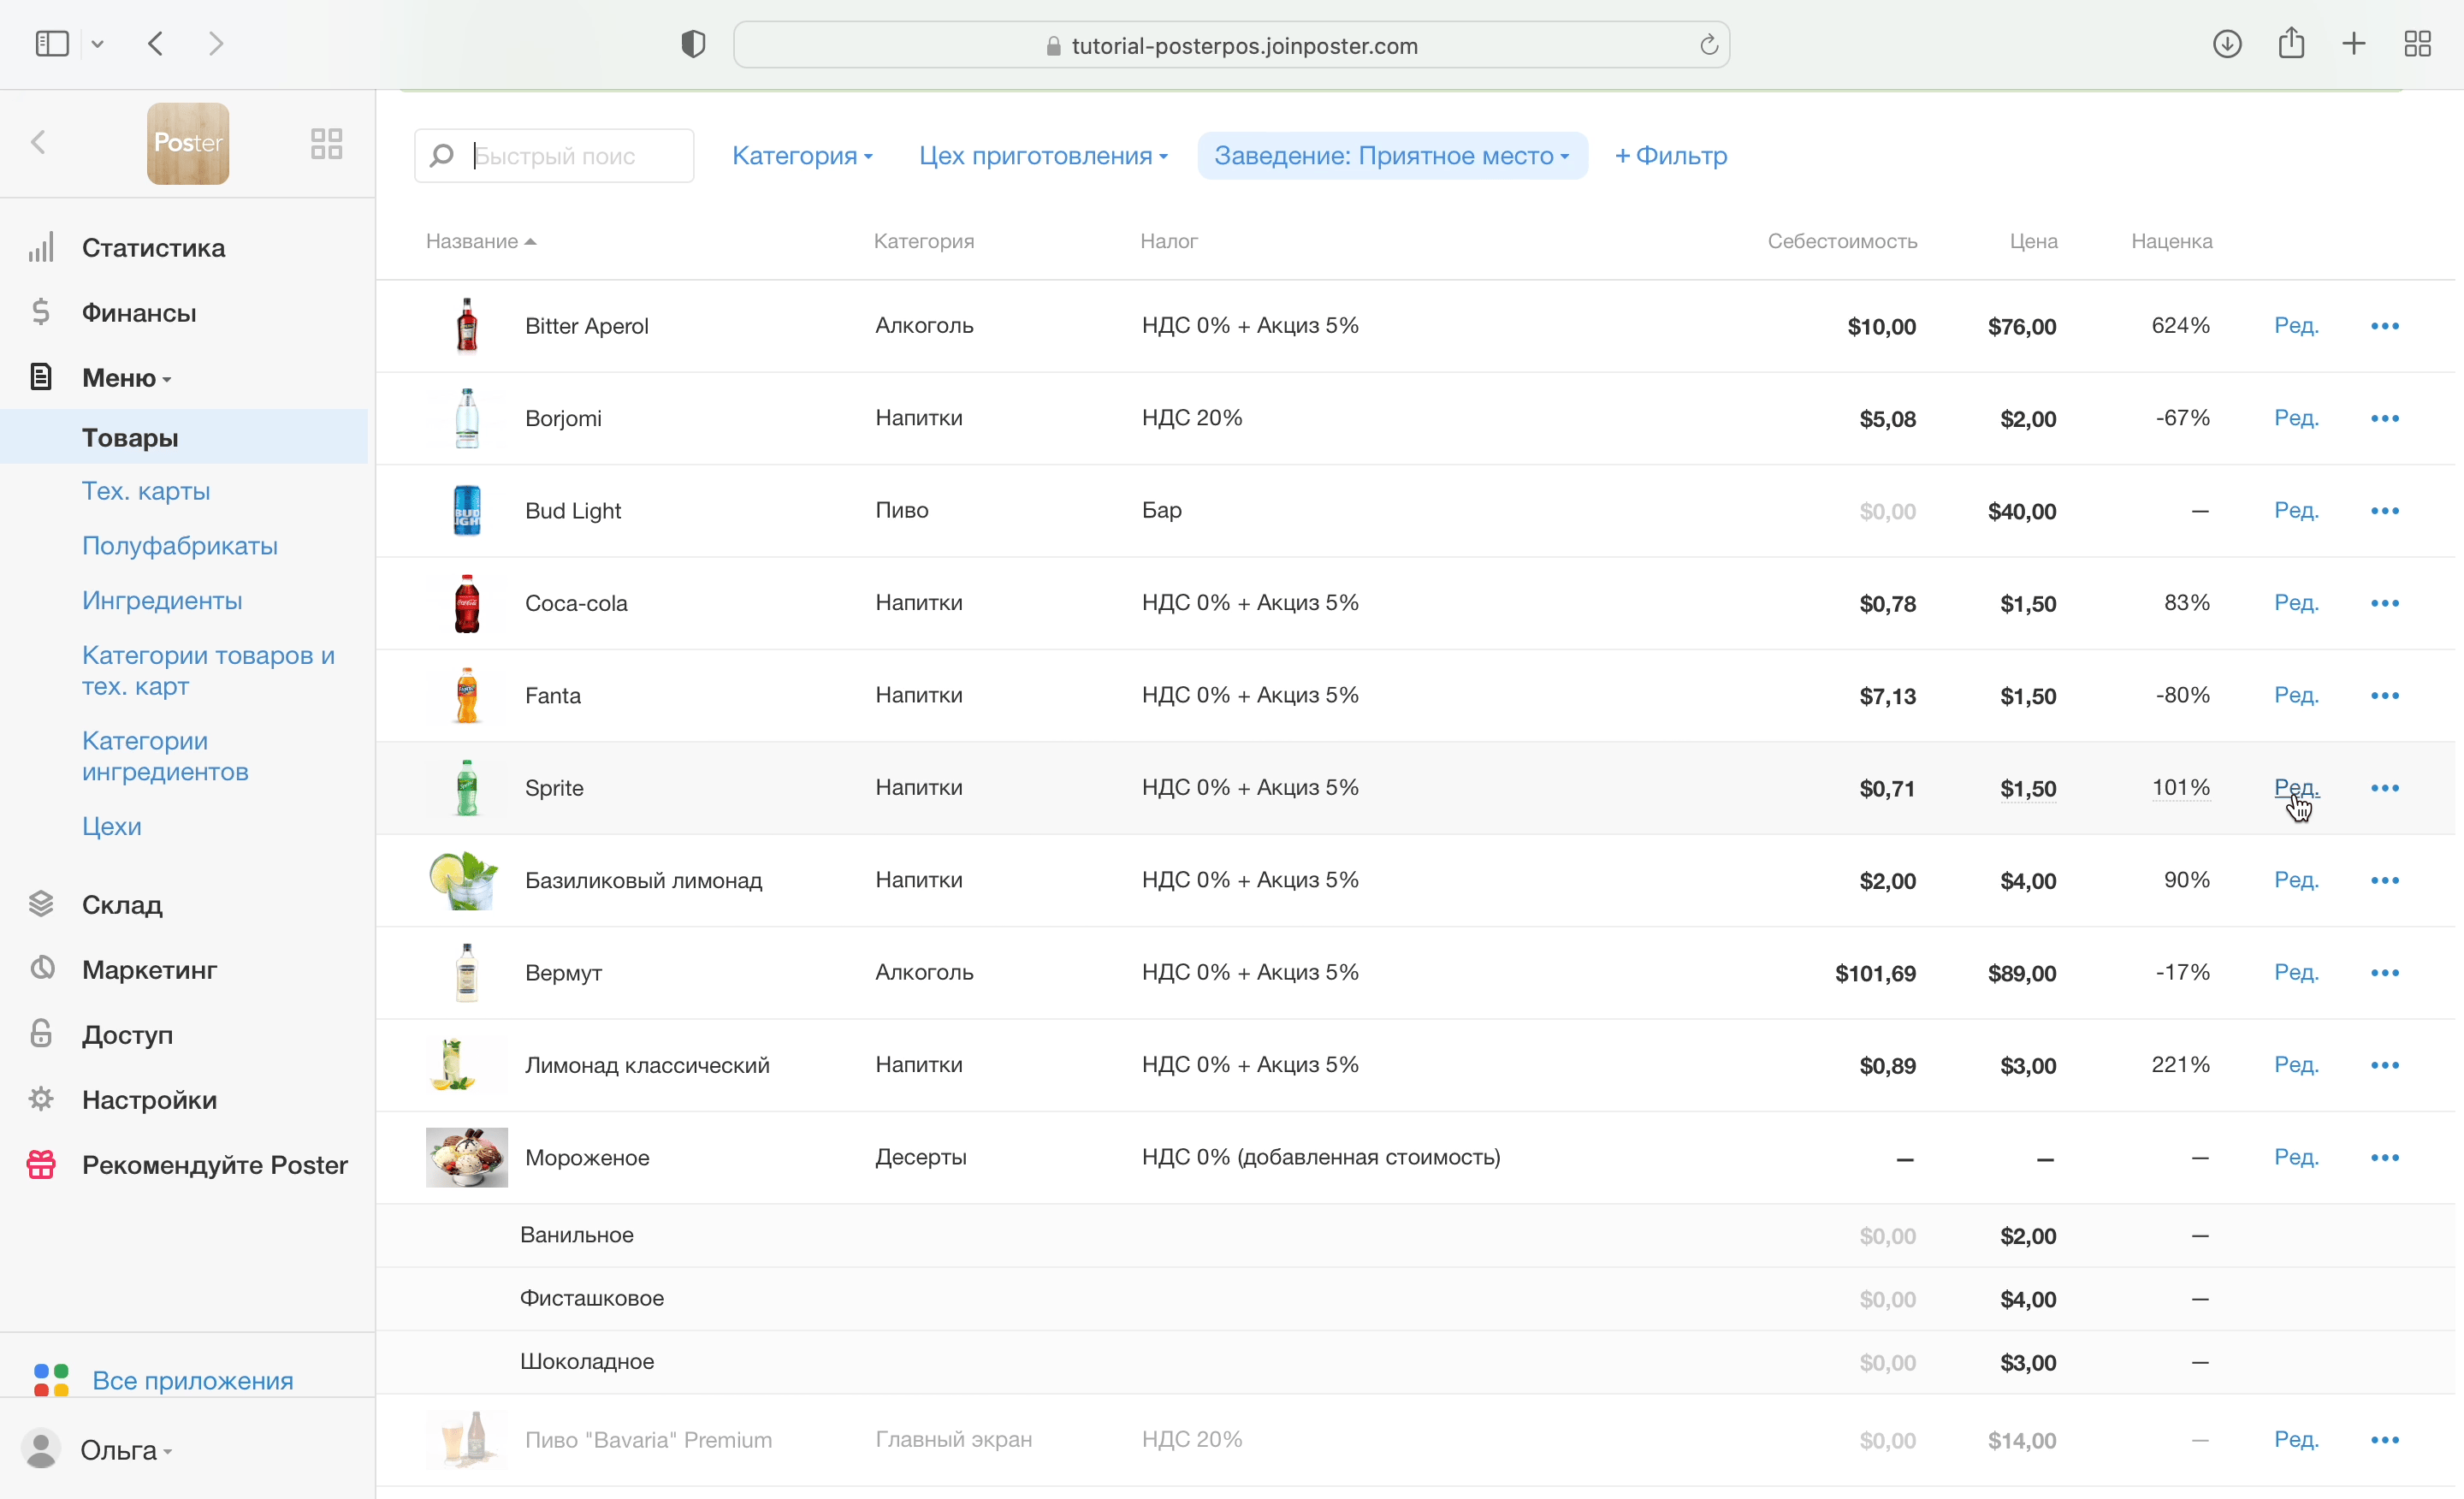Image resolution: width=2464 pixels, height=1499 pixels.
Task: Open three-dots menu for Bitter Aperol
Action: (x=2384, y=326)
